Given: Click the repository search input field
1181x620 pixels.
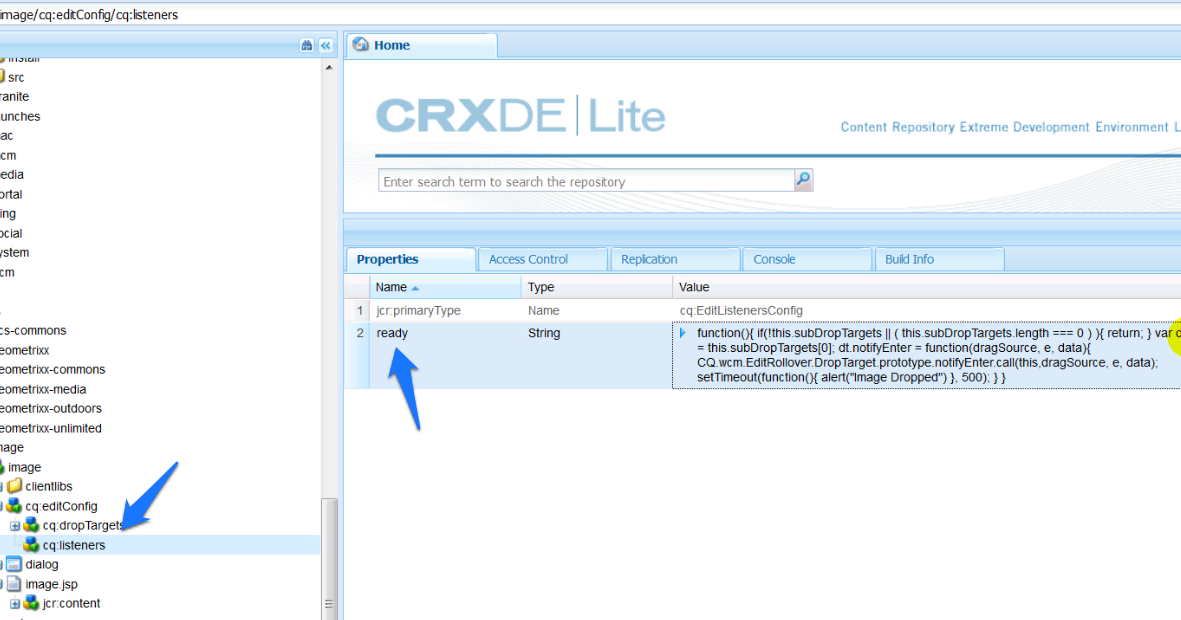Looking at the screenshot, I should [586, 181].
